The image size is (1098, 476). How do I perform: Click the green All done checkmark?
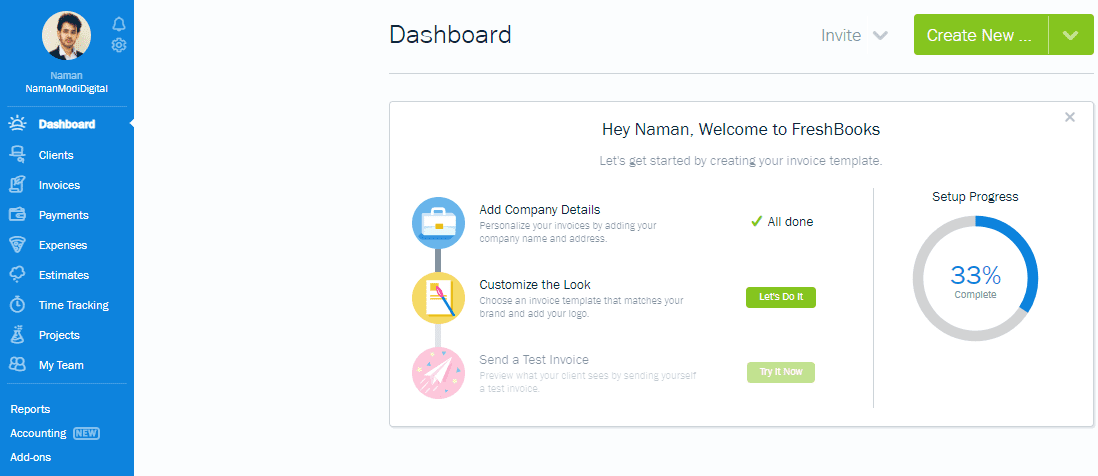[756, 222]
